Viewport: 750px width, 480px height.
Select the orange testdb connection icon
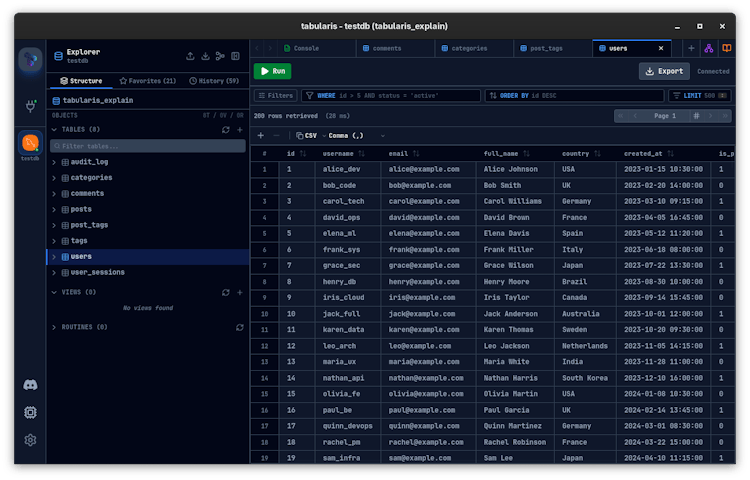coord(30,142)
